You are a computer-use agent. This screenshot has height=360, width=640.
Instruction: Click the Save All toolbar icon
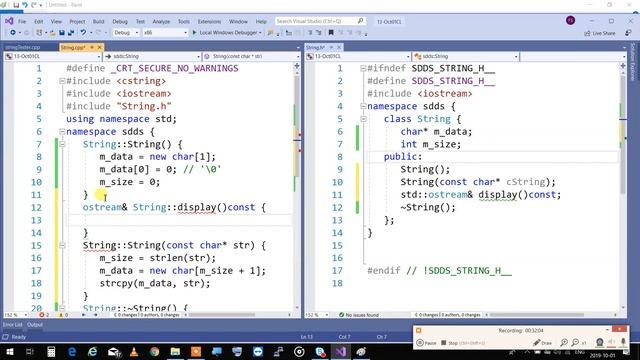click(x=71, y=33)
